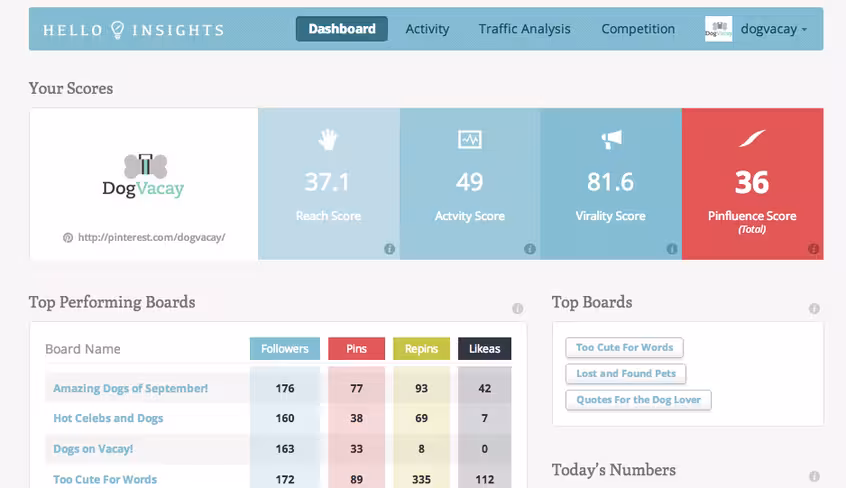The height and width of the screenshot is (488, 846).
Task: Open info icon on Virality Score tile
Action: 672,249
